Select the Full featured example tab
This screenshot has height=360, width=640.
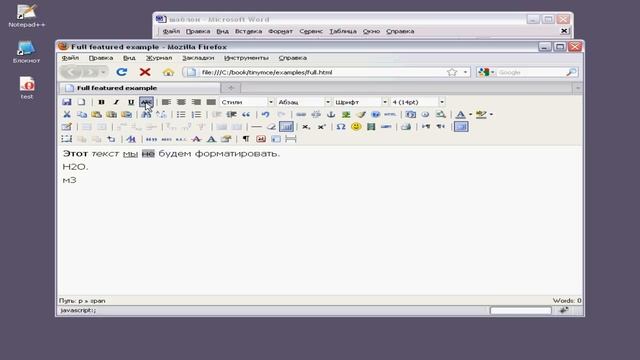pos(140,88)
